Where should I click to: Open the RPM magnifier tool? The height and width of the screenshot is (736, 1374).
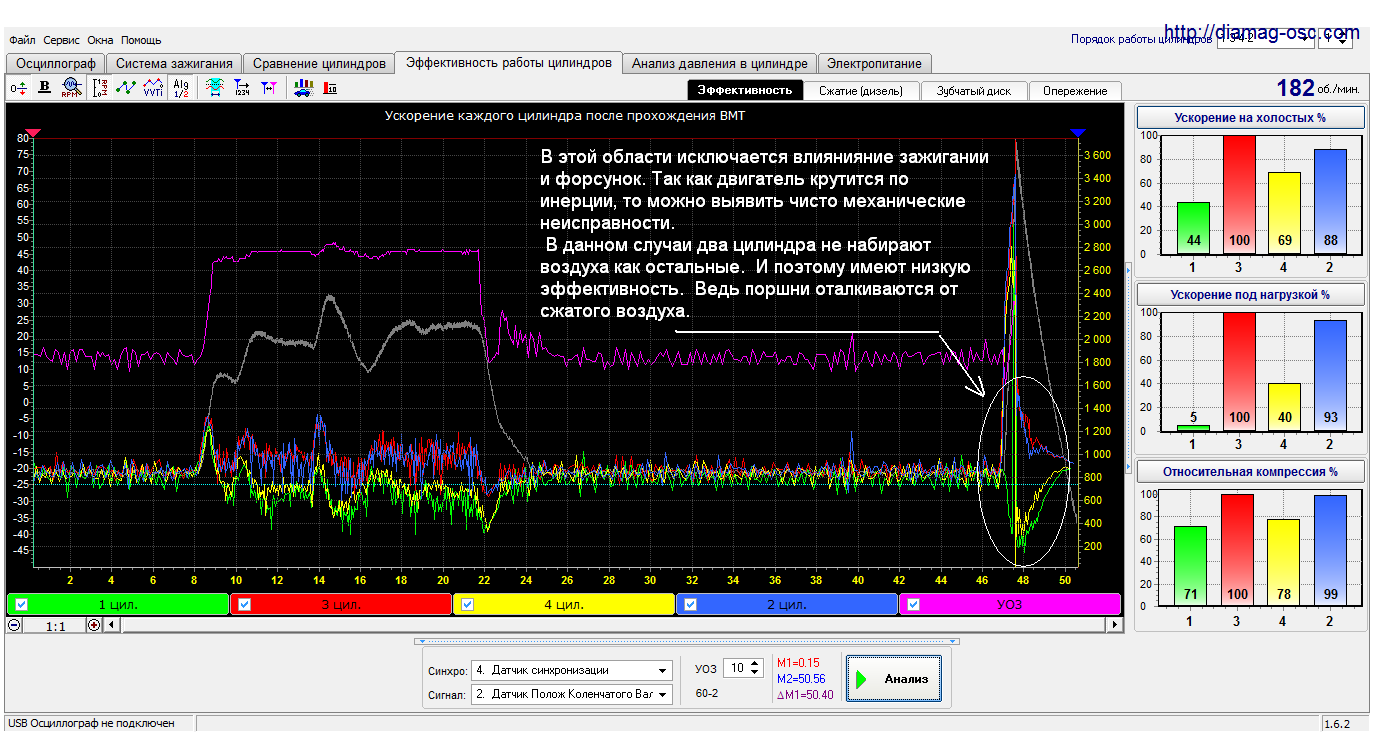pos(70,87)
